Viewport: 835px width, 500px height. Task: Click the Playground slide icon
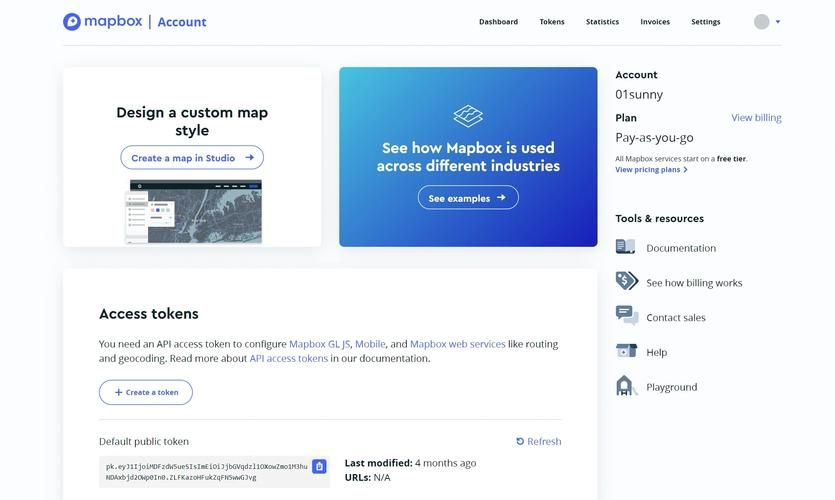[x=626, y=386]
